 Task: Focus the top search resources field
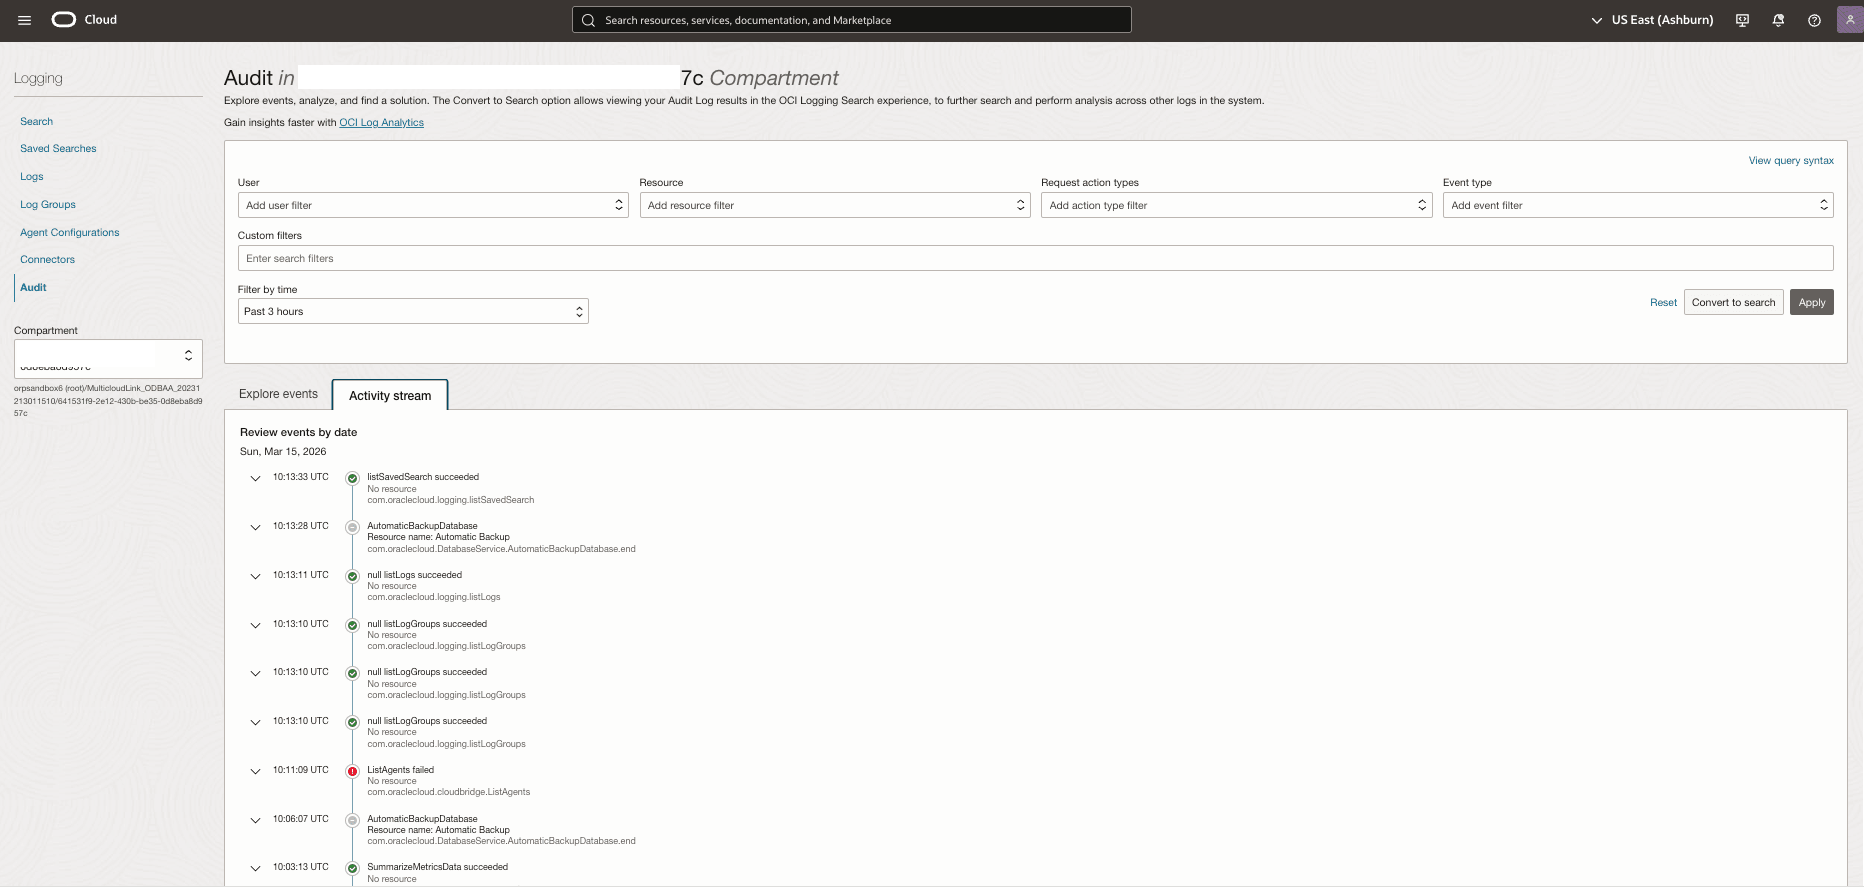[x=852, y=20]
